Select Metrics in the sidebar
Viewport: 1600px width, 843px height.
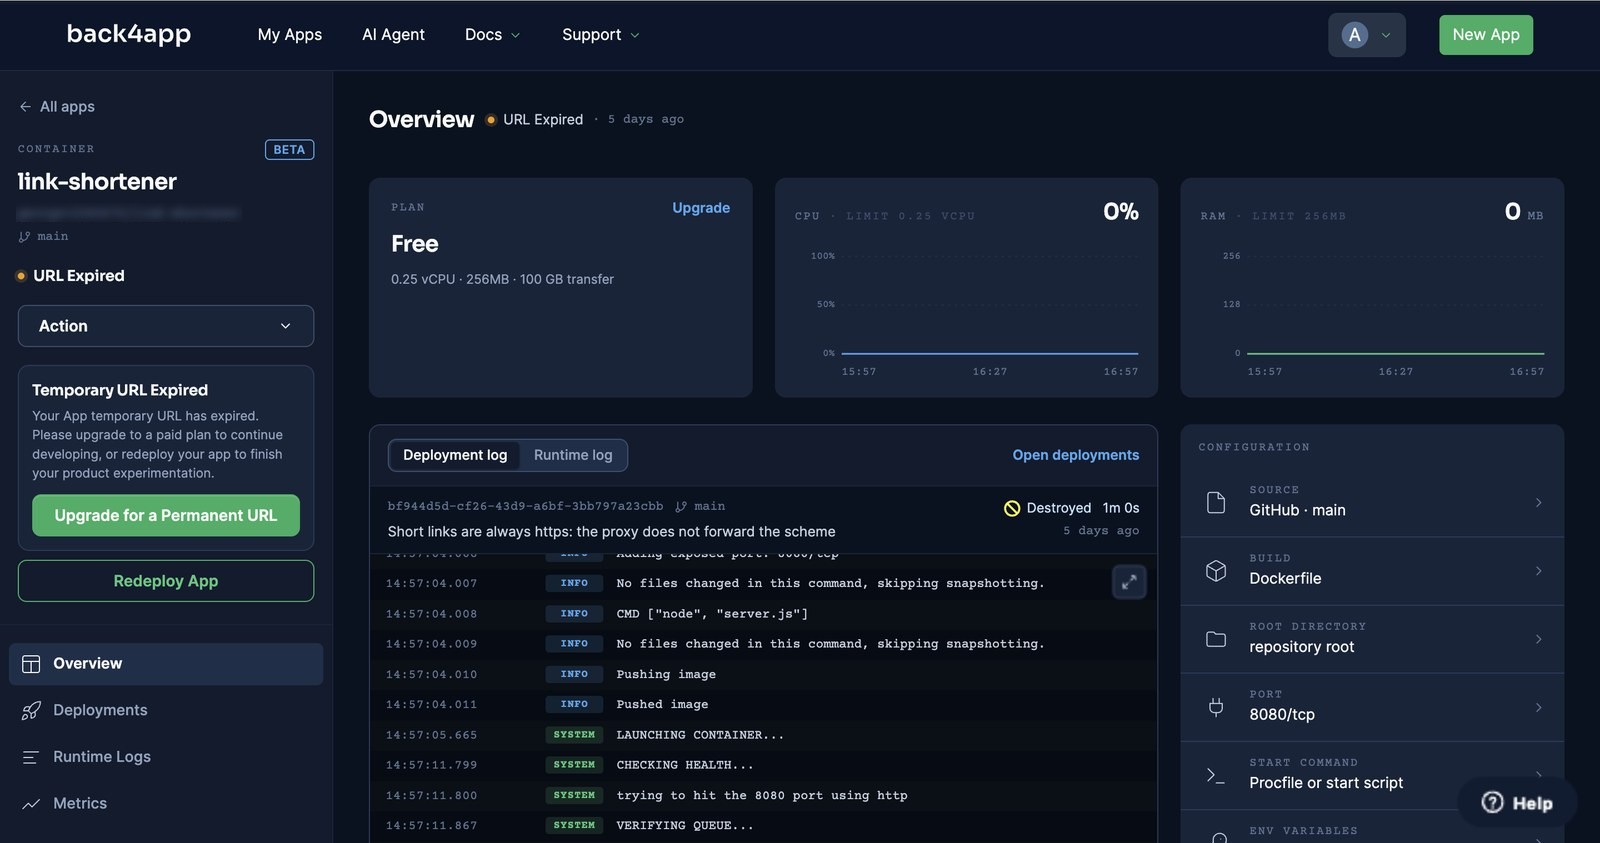tap(166, 804)
